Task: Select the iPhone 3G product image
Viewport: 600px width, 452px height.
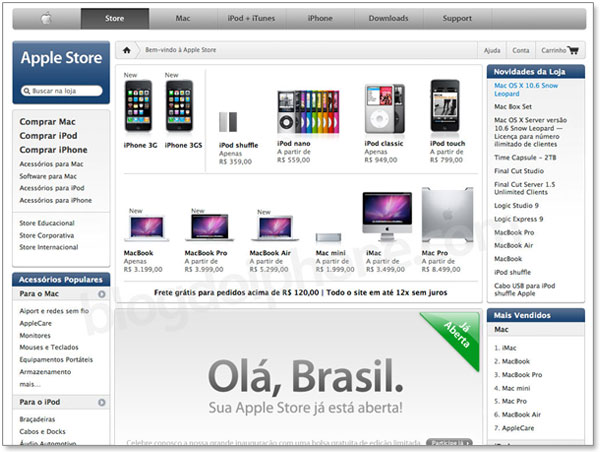Action: point(139,106)
